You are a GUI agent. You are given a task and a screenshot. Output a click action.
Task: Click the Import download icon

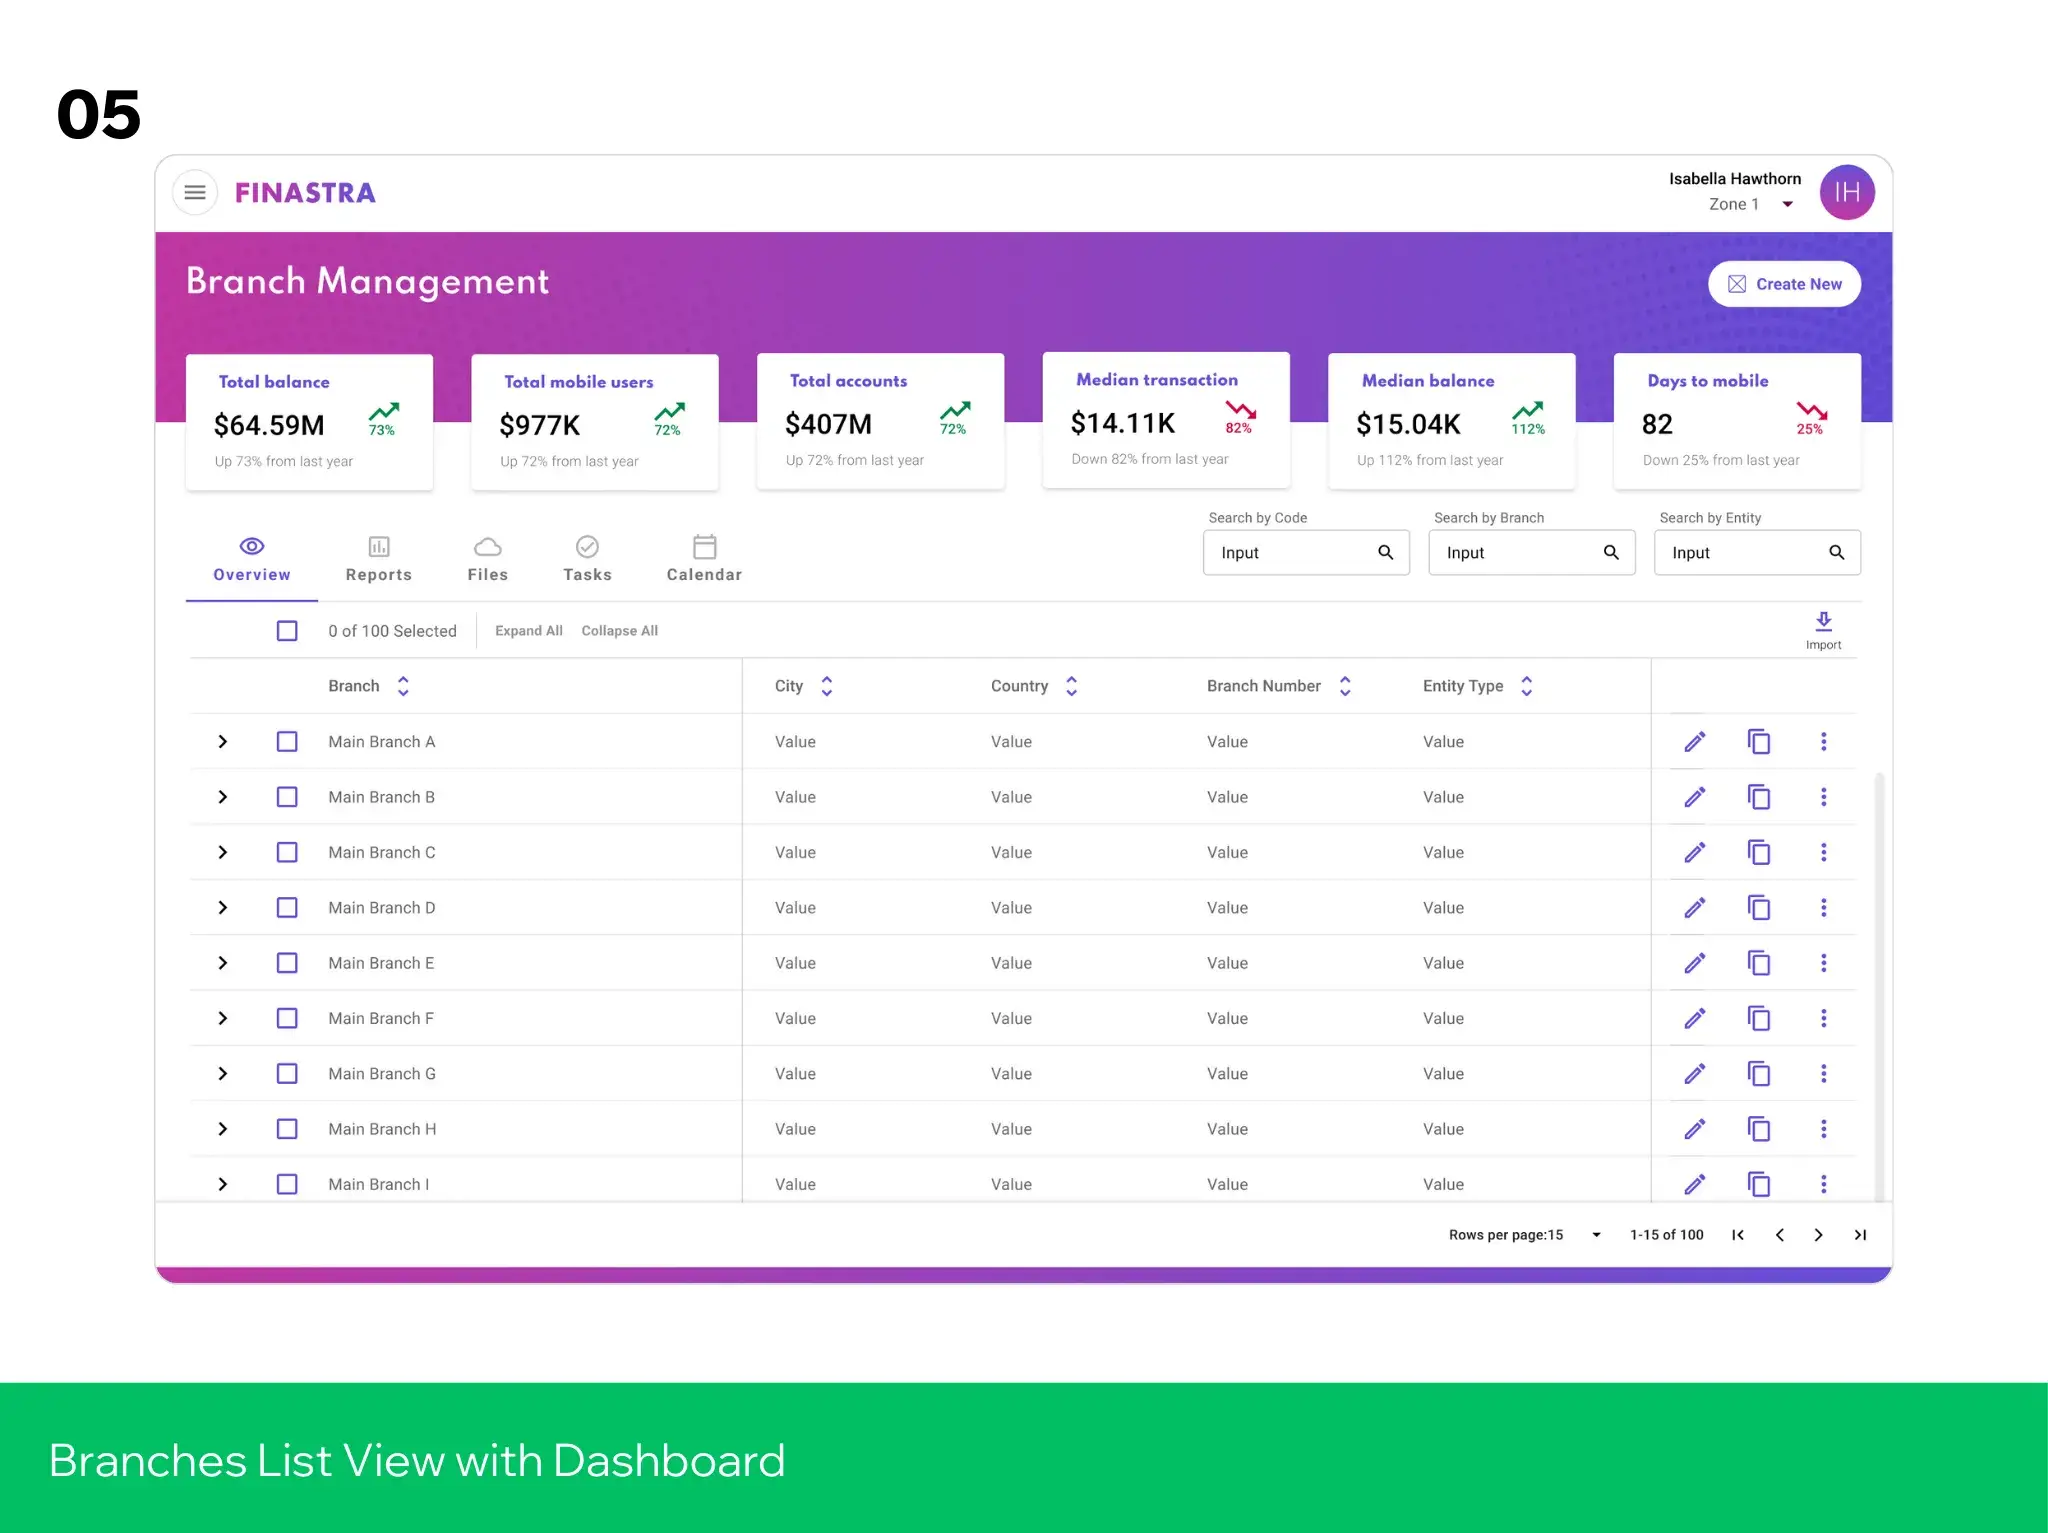pyautogui.click(x=1823, y=622)
